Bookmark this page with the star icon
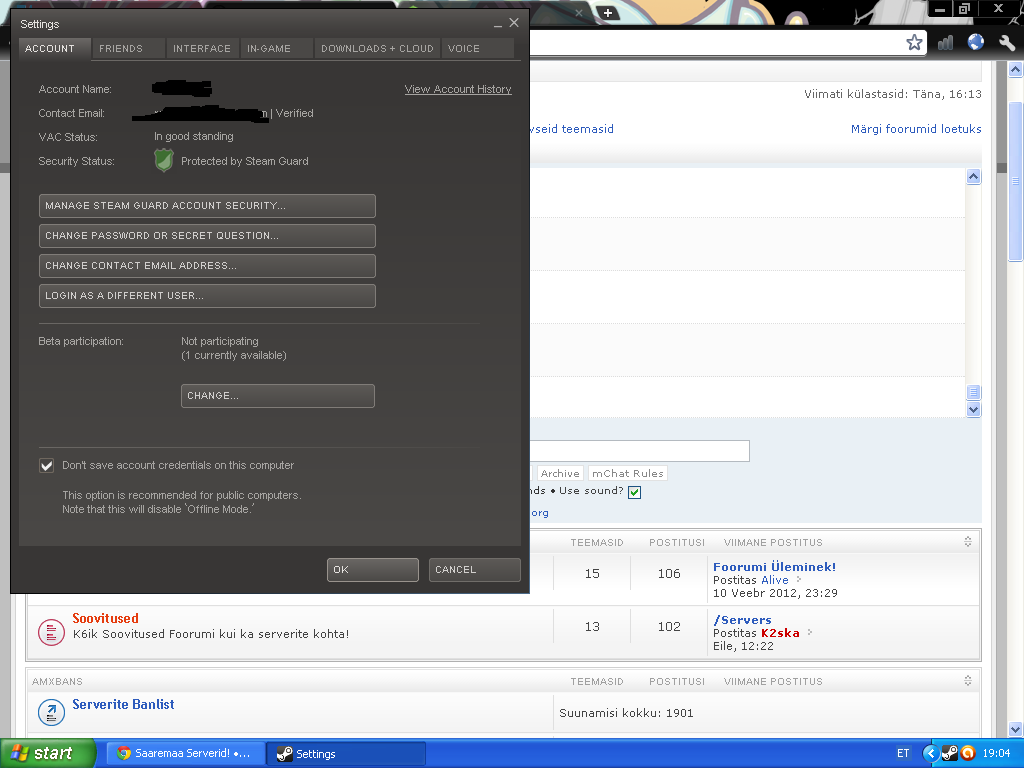Image resolution: width=1024 pixels, height=768 pixels. 914,43
